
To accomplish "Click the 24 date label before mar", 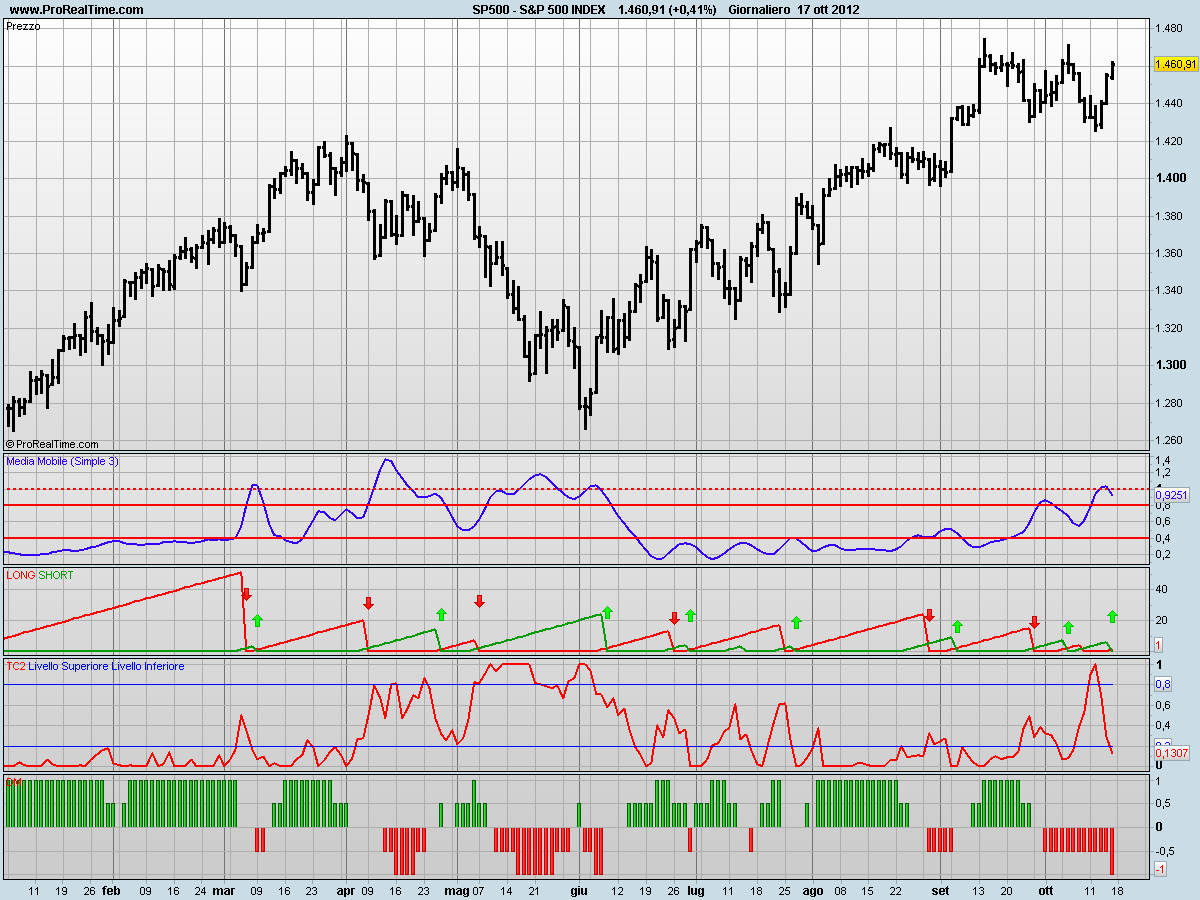I will tap(199, 889).
